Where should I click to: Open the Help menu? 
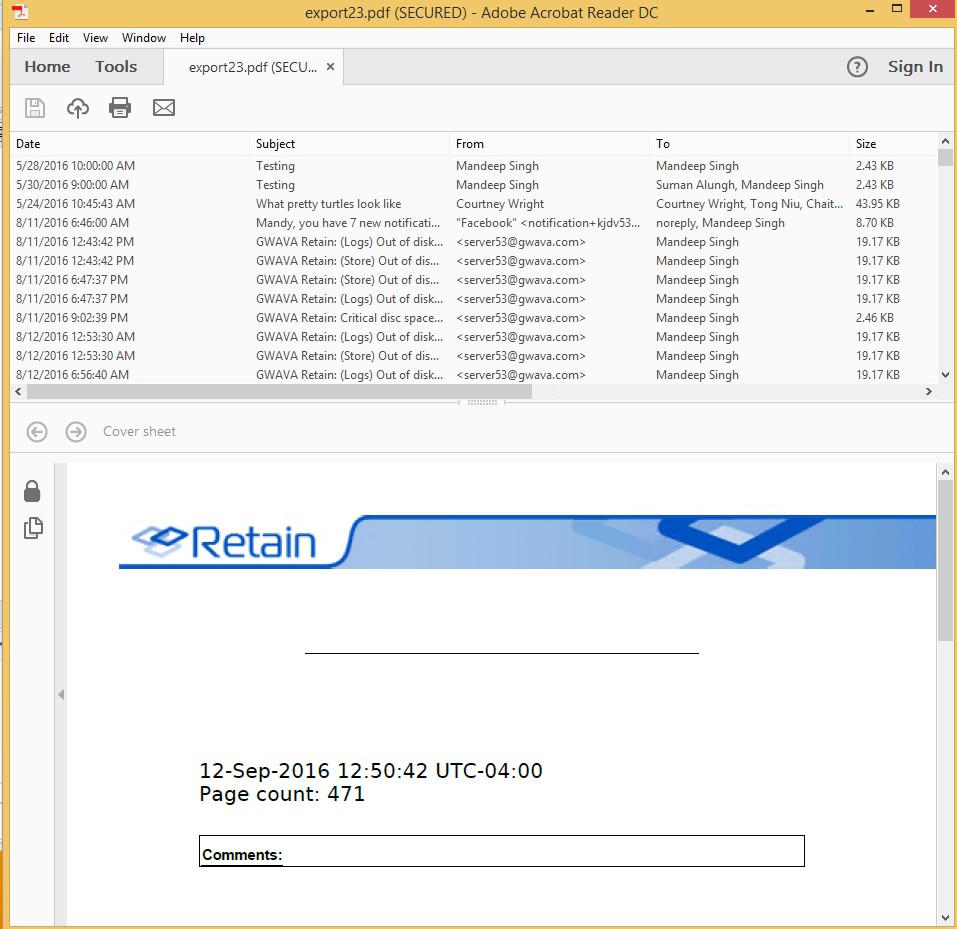(x=192, y=38)
